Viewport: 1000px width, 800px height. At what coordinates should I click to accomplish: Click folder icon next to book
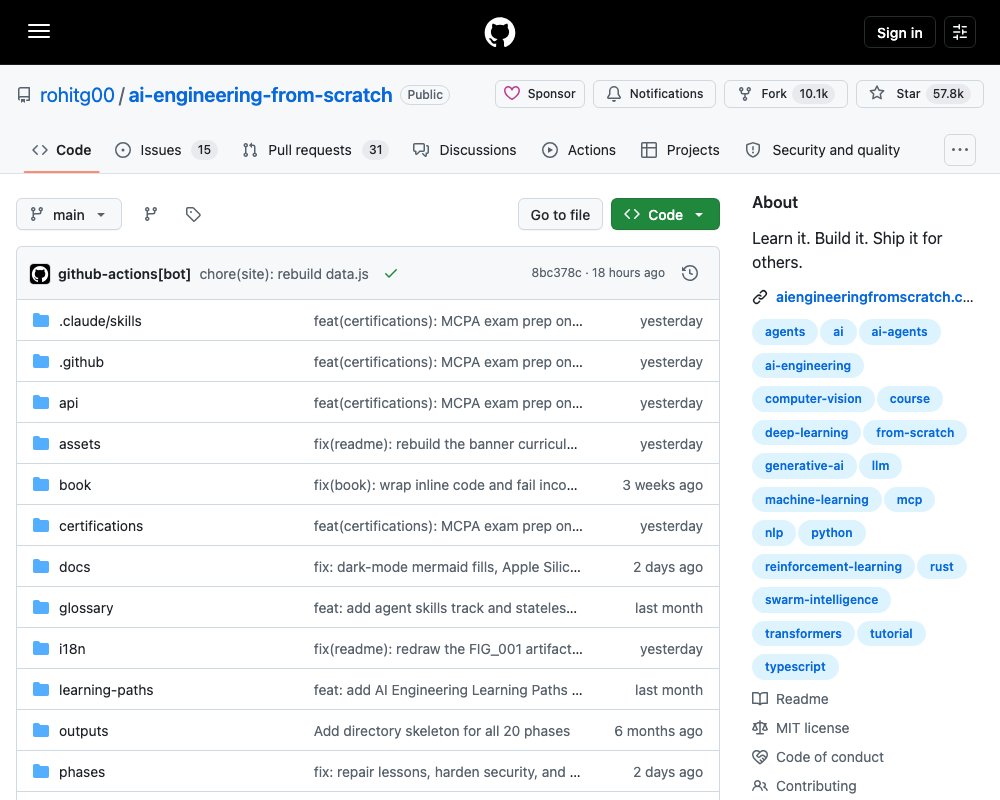[41, 484]
